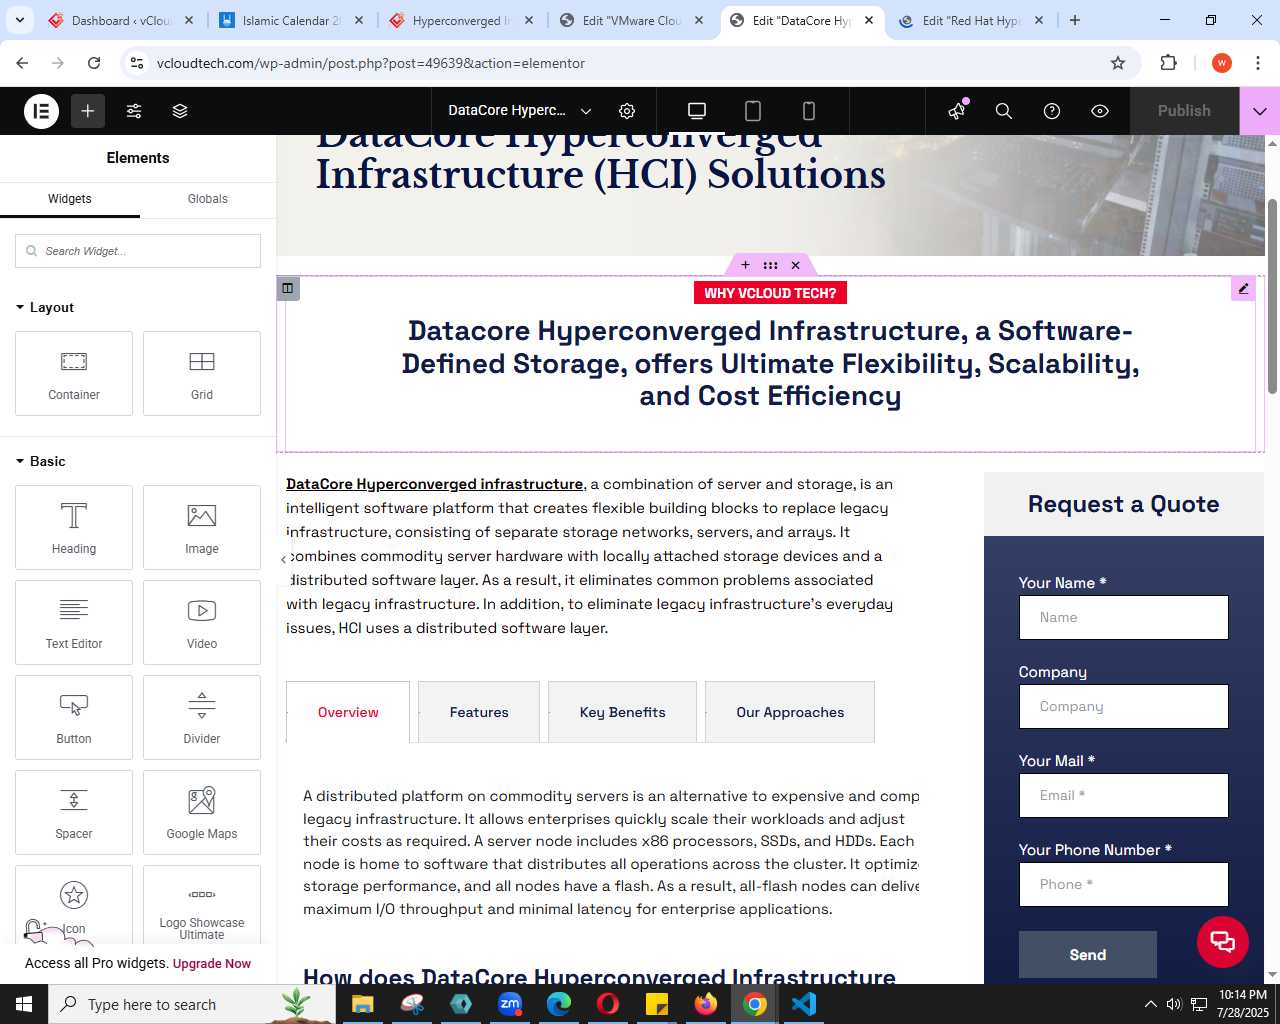Bookmark this page with star icon
The width and height of the screenshot is (1280, 1024).
click(1118, 63)
